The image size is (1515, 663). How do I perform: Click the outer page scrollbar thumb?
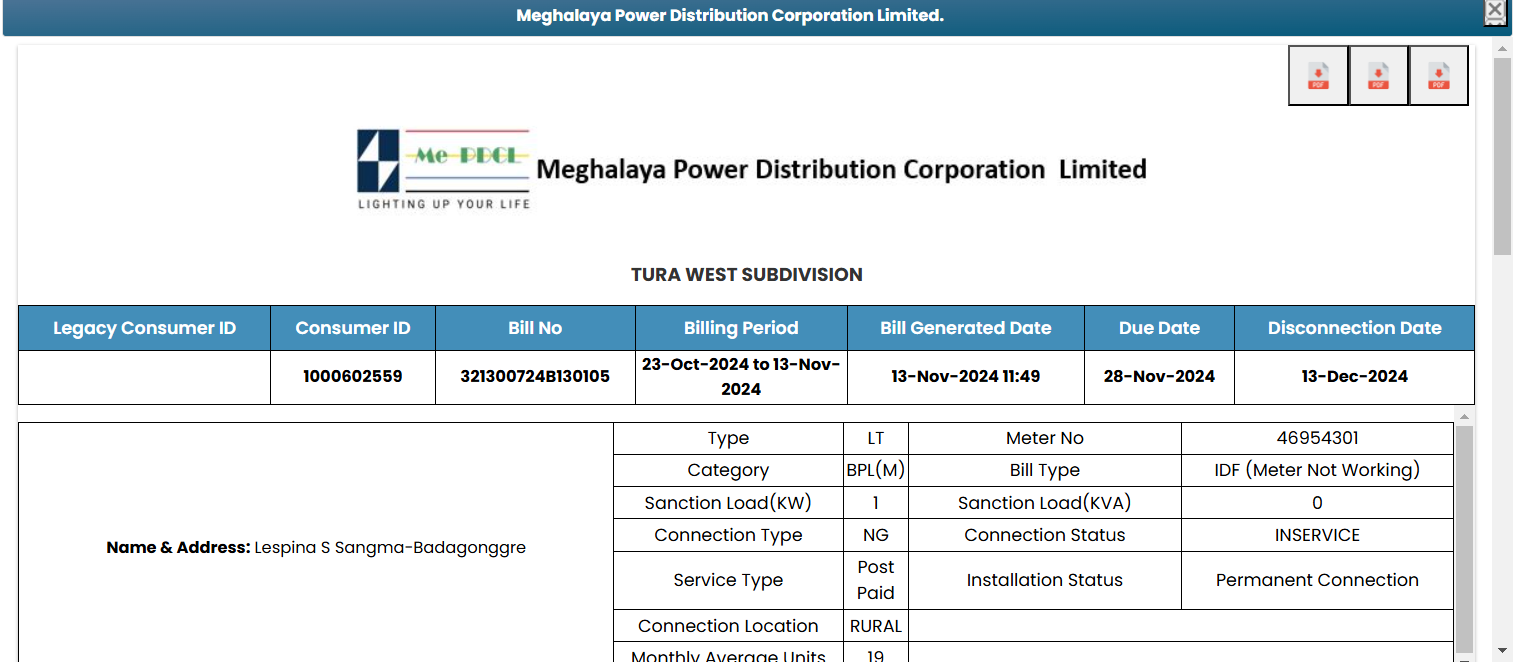click(x=1502, y=156)
